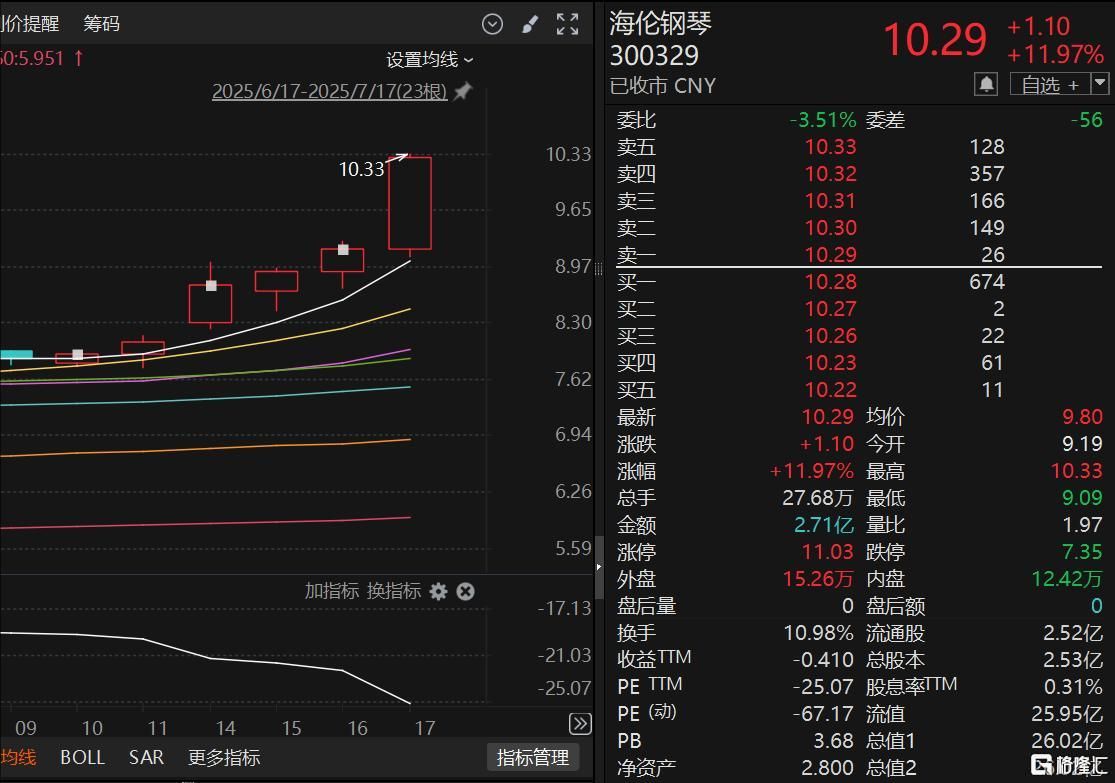Viewport: 1115px width, 783px height.
Task: Switch to the BOLL indicator tab
Action: click(x=83, y=757)
